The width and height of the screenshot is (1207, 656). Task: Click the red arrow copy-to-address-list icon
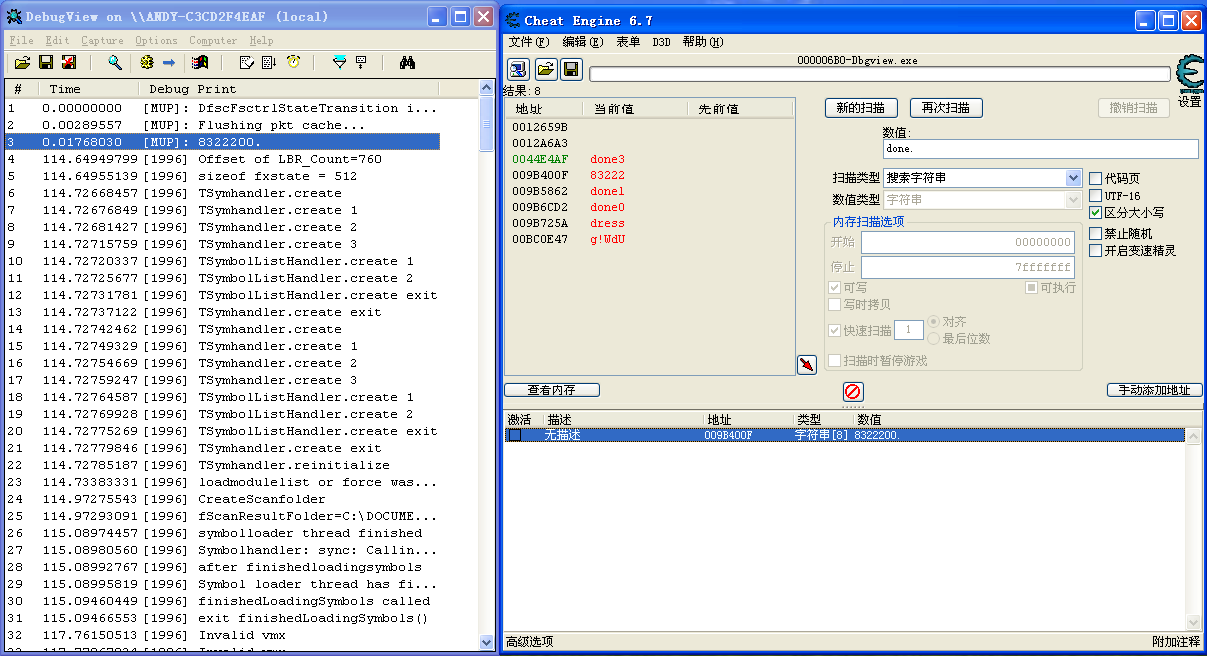[807, 365]
